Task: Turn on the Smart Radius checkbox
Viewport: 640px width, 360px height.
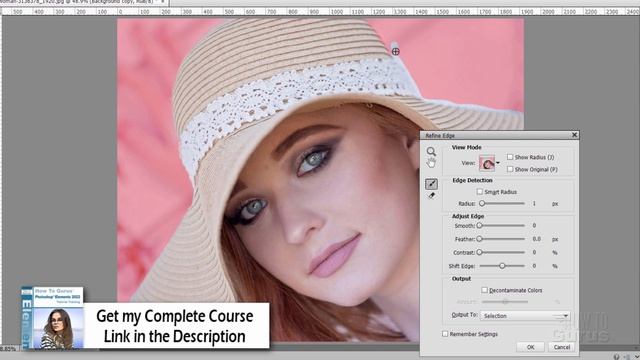Action: [480, 191]
